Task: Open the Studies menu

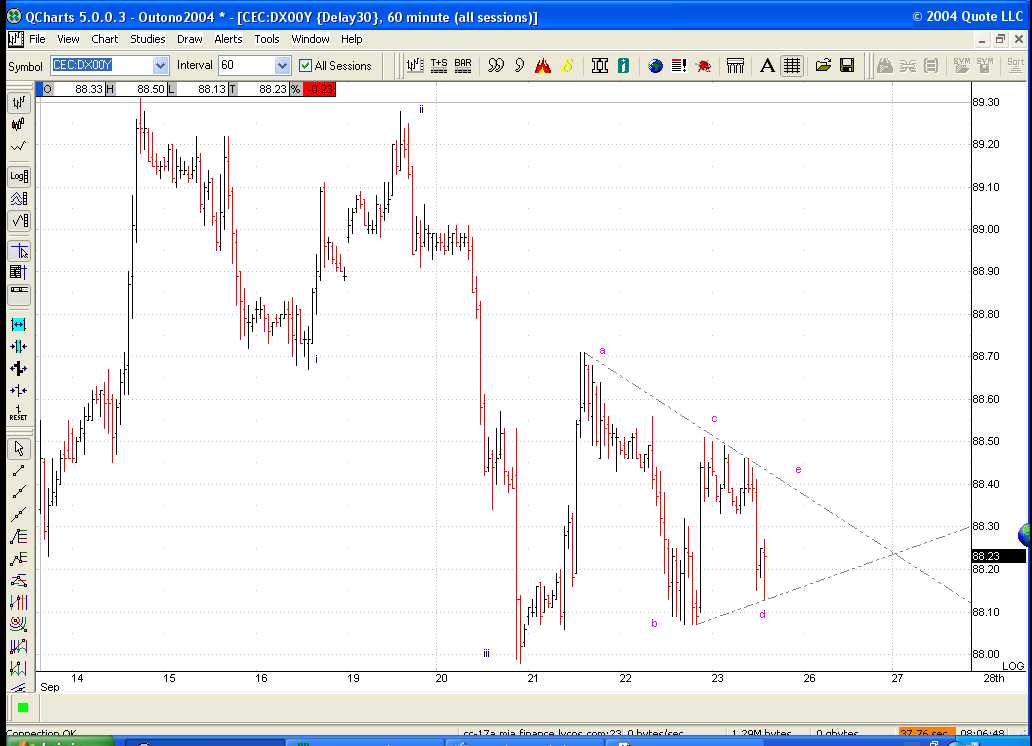Action: [147, 39]
